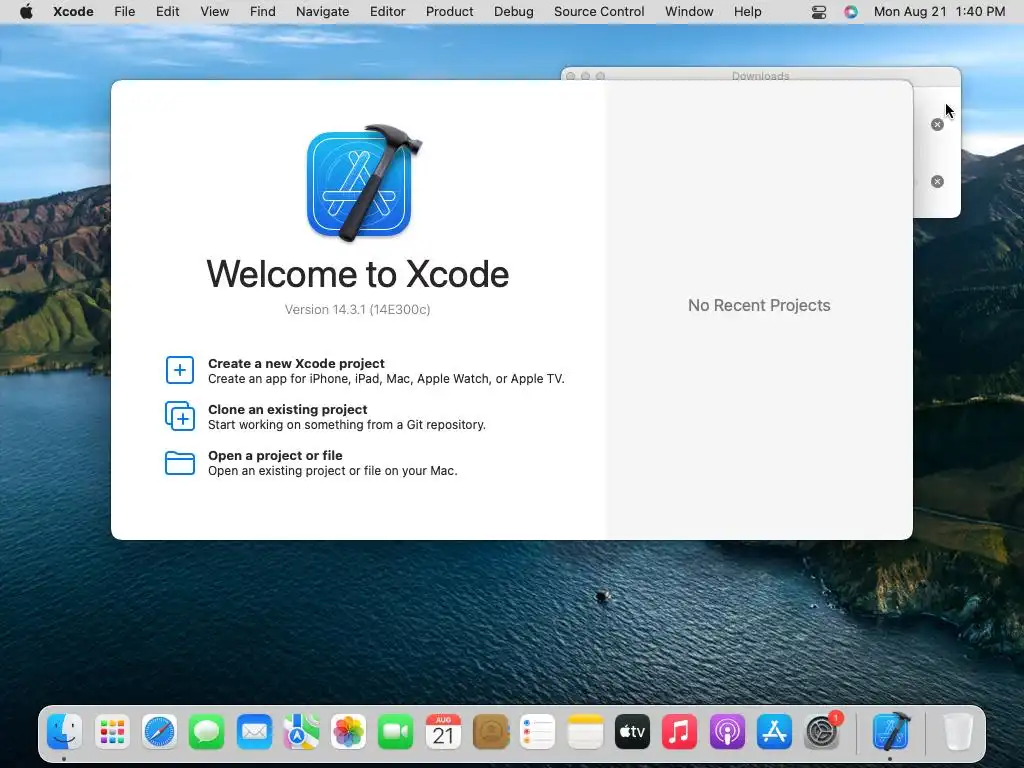1024x768 pixels.
Task: Open the Source Control menu
Action: (599, 12)
